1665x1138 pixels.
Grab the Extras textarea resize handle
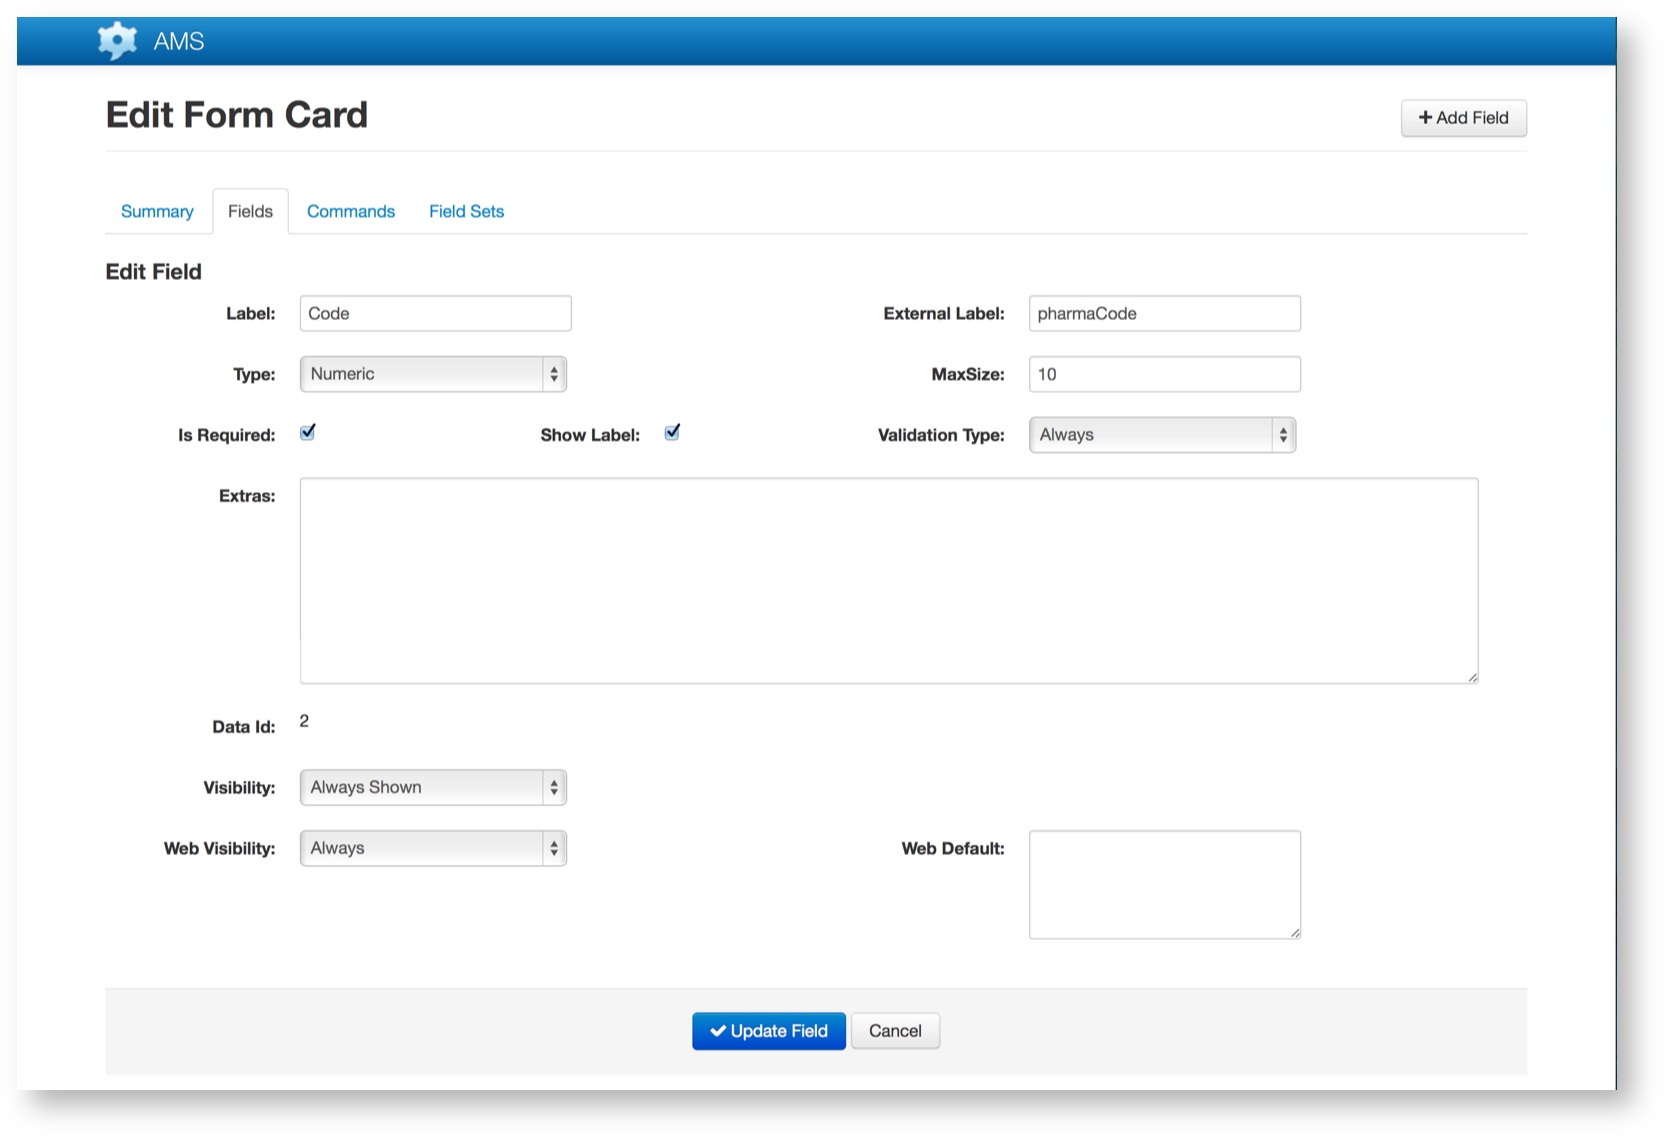(1472, 677)
